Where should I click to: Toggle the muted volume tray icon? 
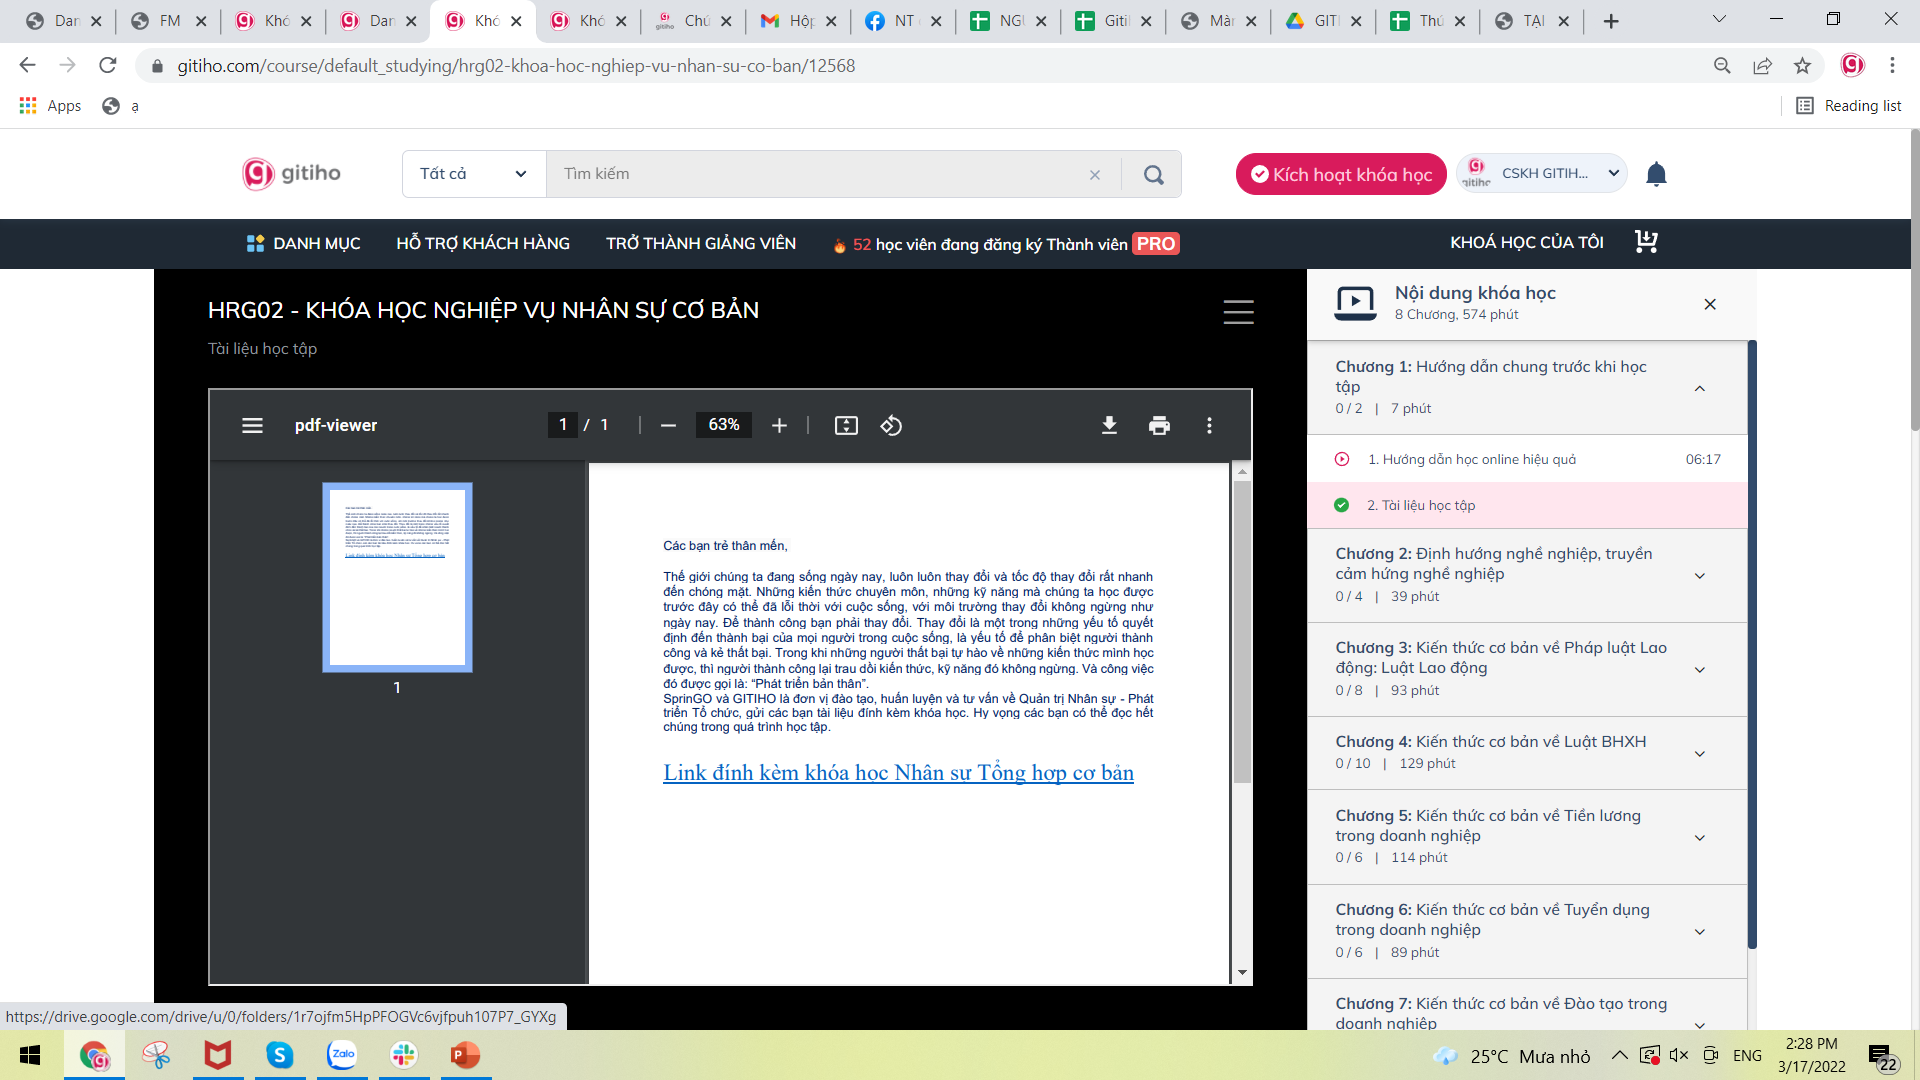click(x=1679, y=1055)
